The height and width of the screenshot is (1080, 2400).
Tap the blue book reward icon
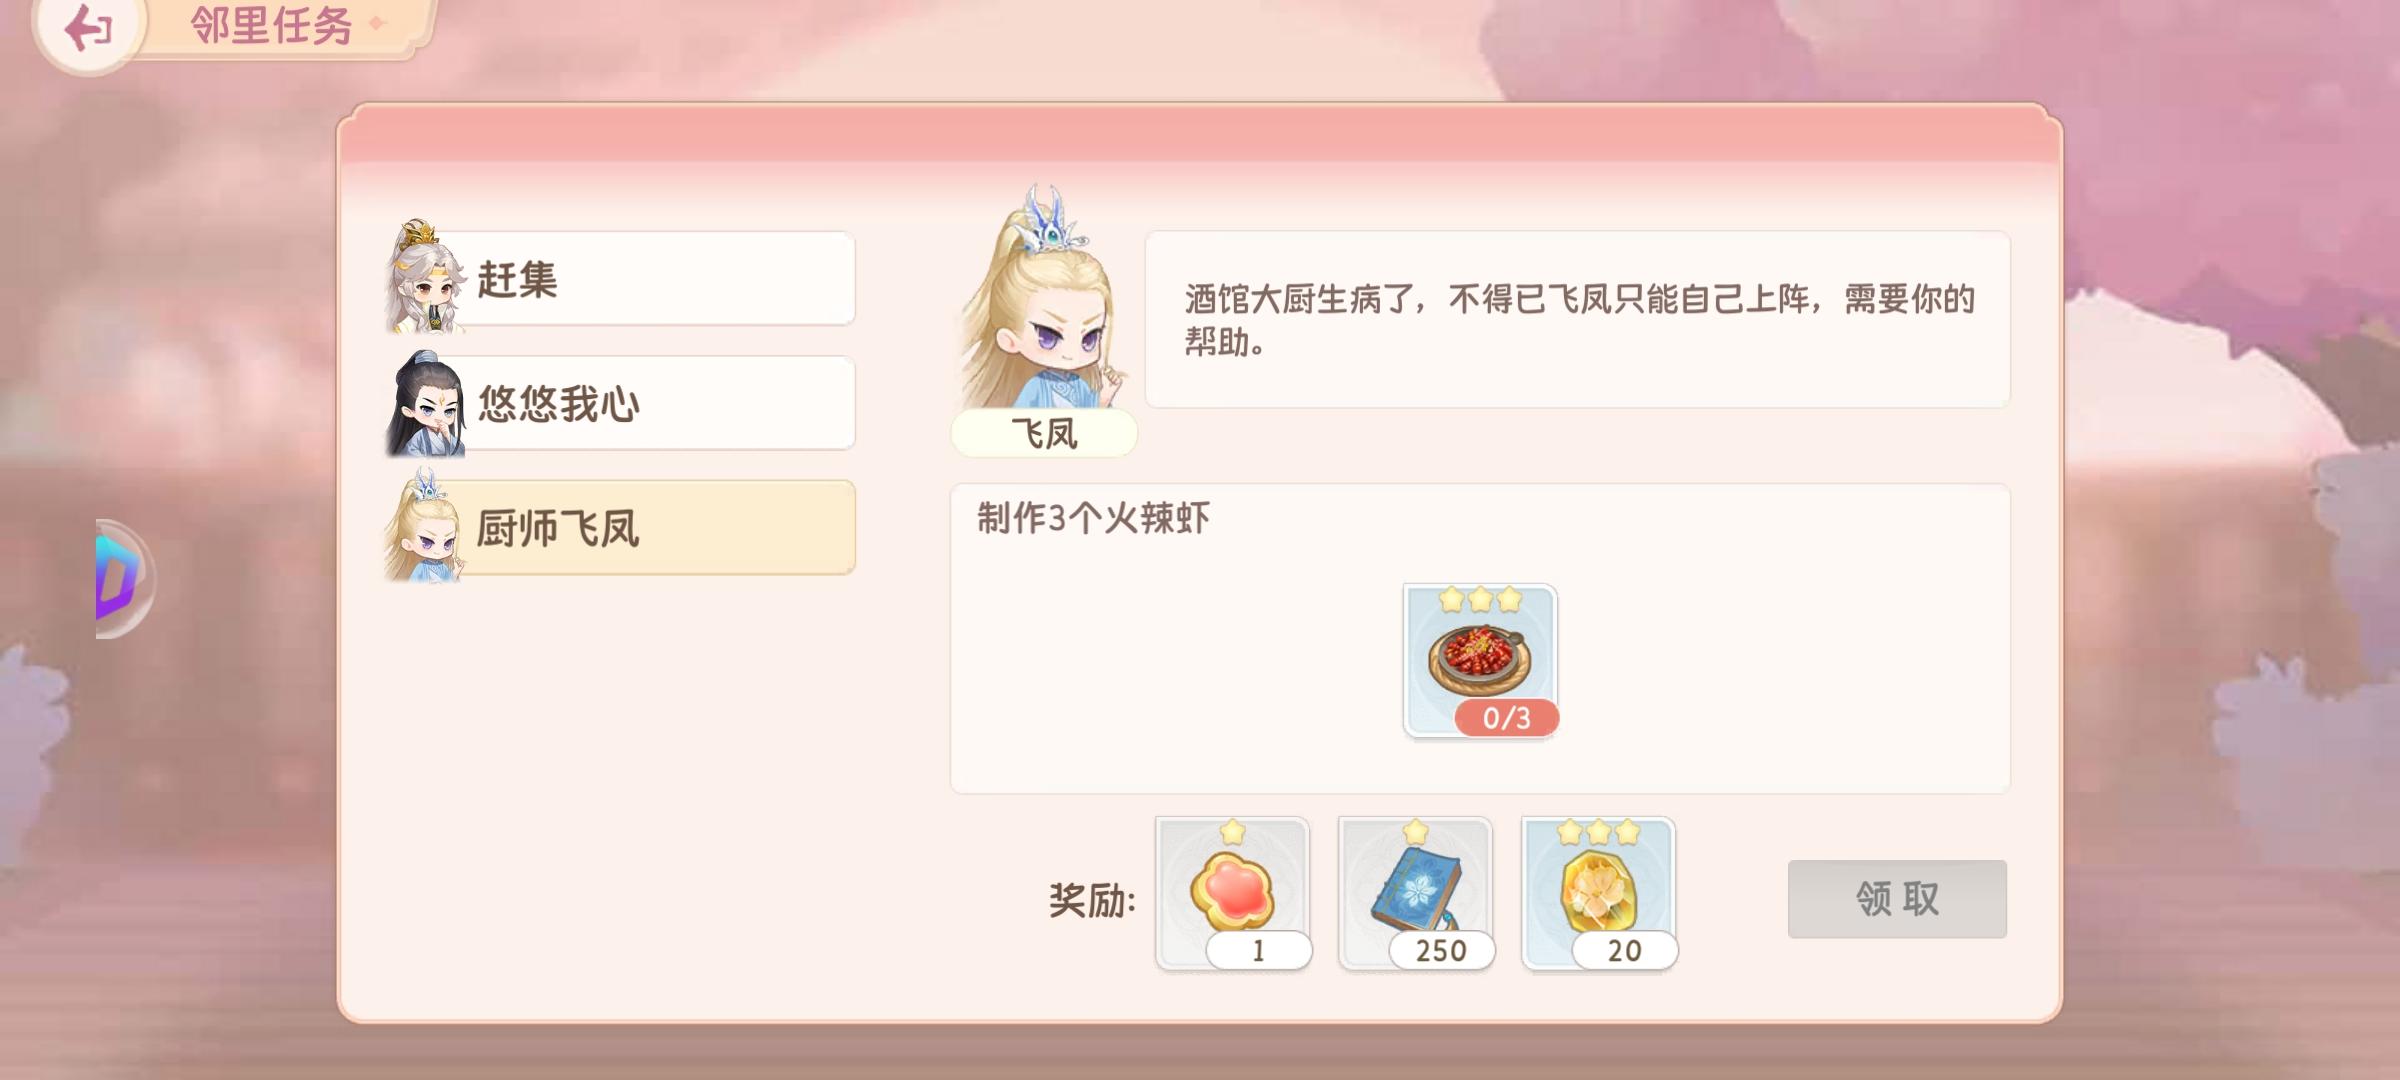1415,893
